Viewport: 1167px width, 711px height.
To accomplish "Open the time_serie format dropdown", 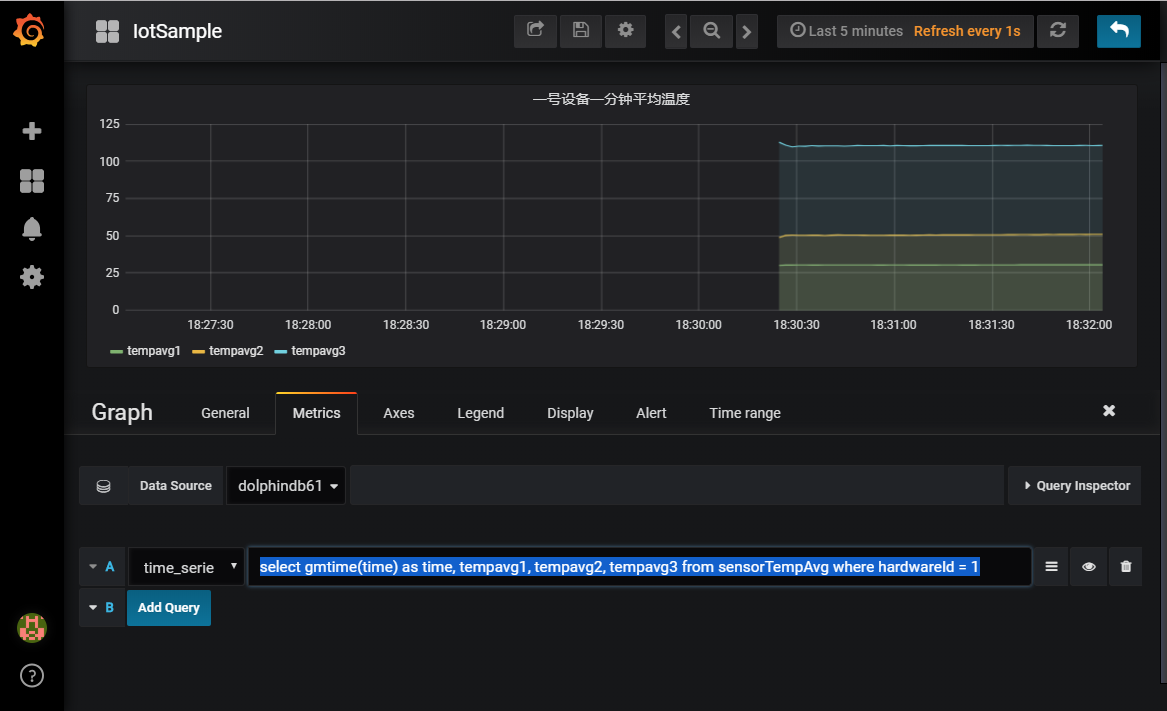I will click(186, 567).
